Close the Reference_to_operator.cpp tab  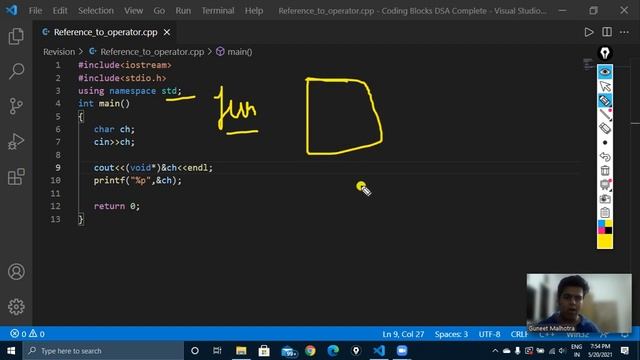(167, 32)
